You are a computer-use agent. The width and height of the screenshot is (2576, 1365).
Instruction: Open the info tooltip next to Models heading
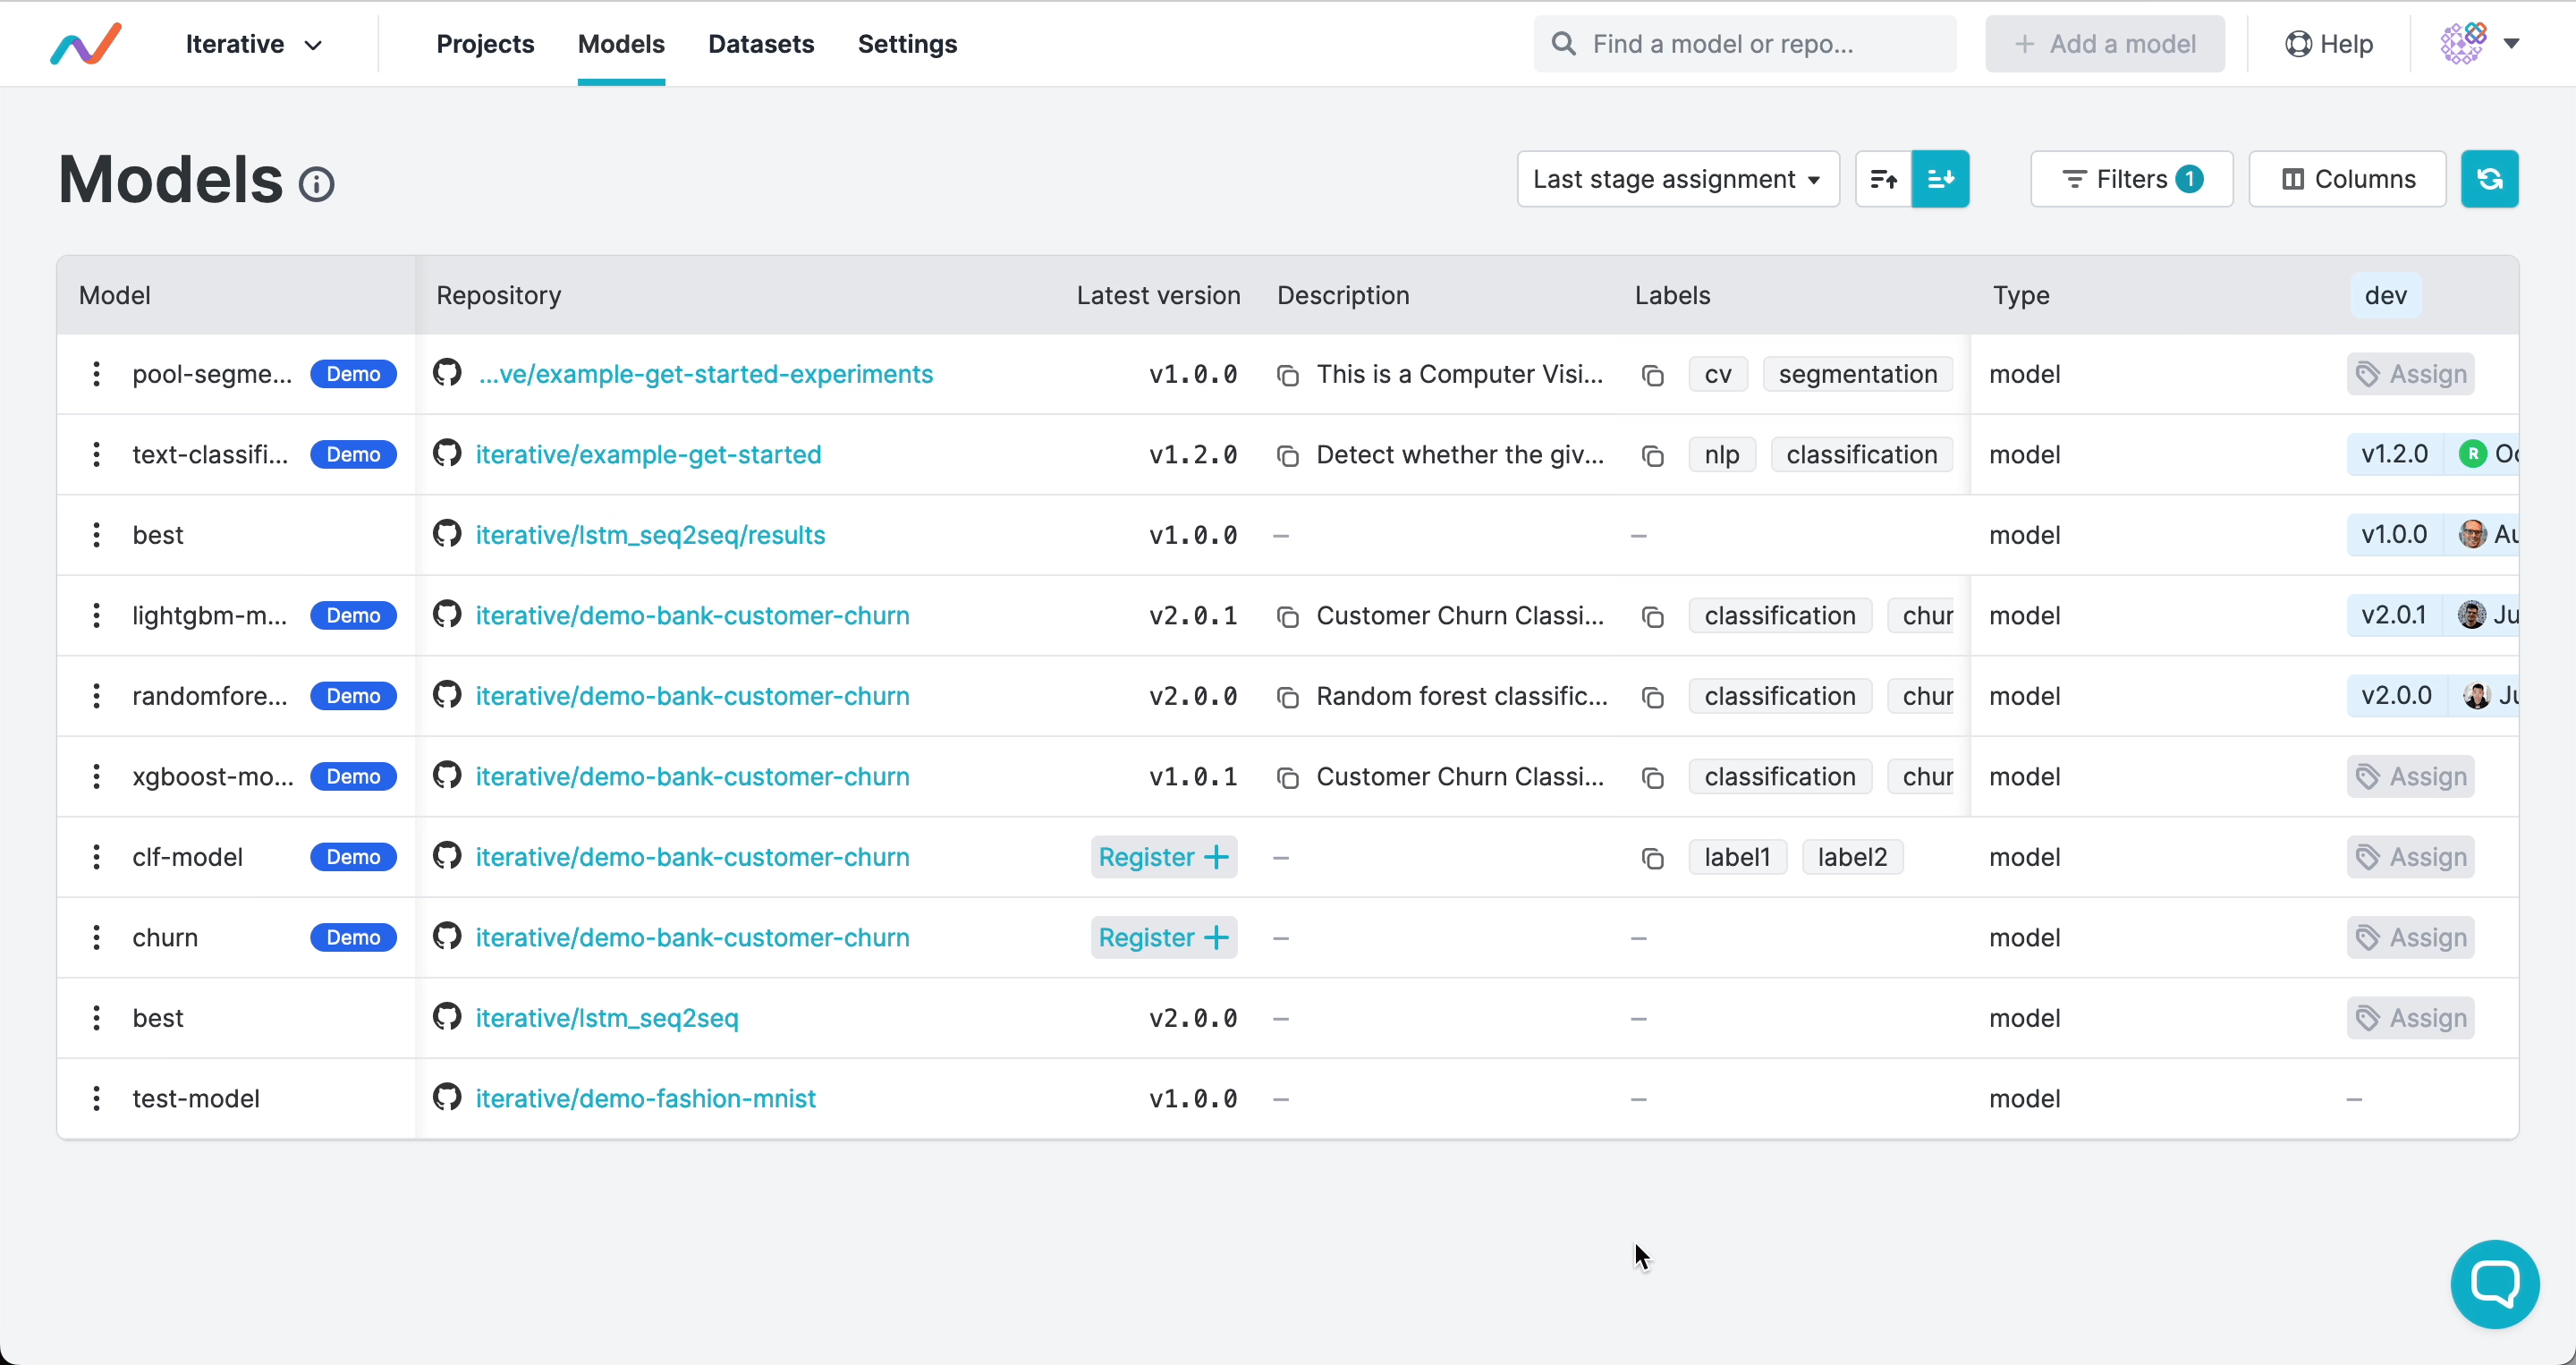point(317,183)
